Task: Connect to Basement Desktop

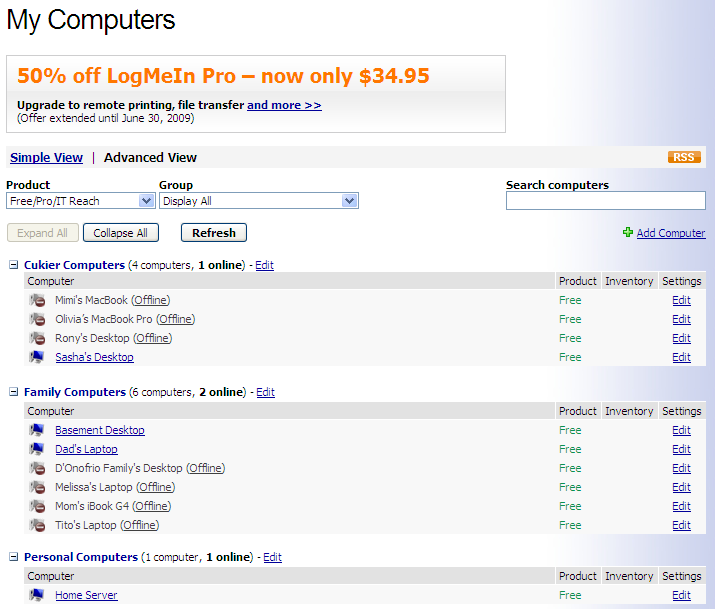Action: 100,430
